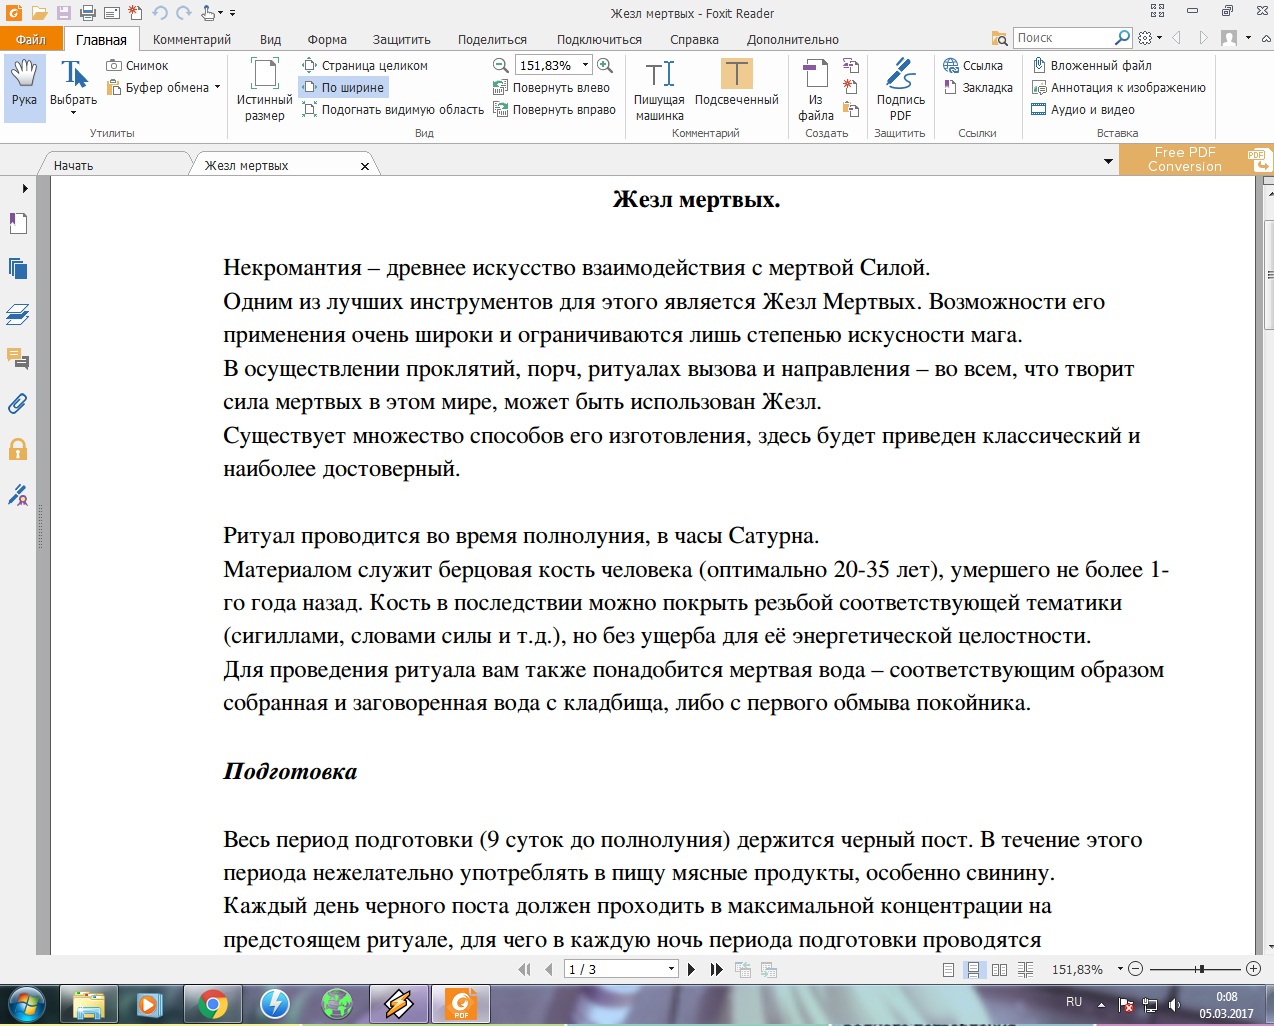Open the Подключиться ribbon tab
Image resolution: width=1274 pixels, height=1026 pixels.
pos(599,39)
